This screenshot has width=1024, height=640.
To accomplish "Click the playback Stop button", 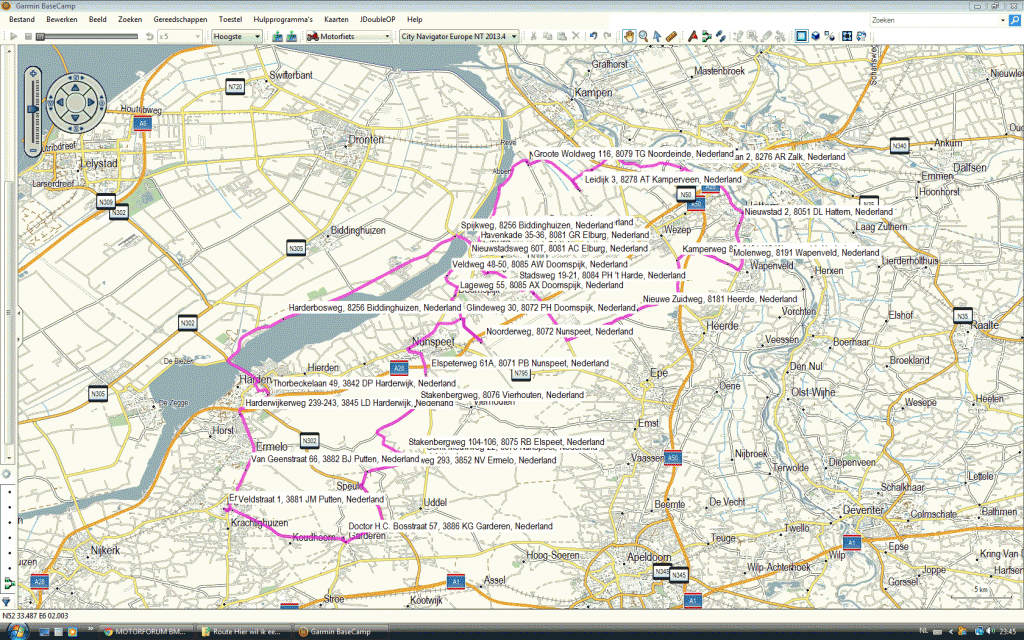I will (x=28, y=37).
